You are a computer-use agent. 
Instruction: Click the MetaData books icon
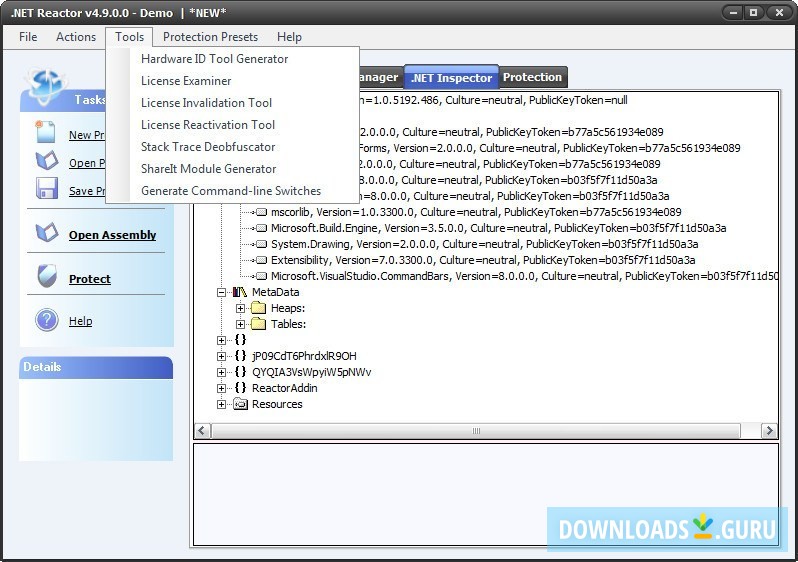[x=239, y=292]
